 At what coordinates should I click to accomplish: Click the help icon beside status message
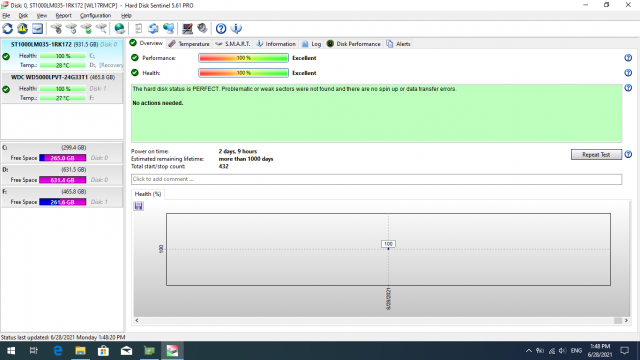pos(628,88)
